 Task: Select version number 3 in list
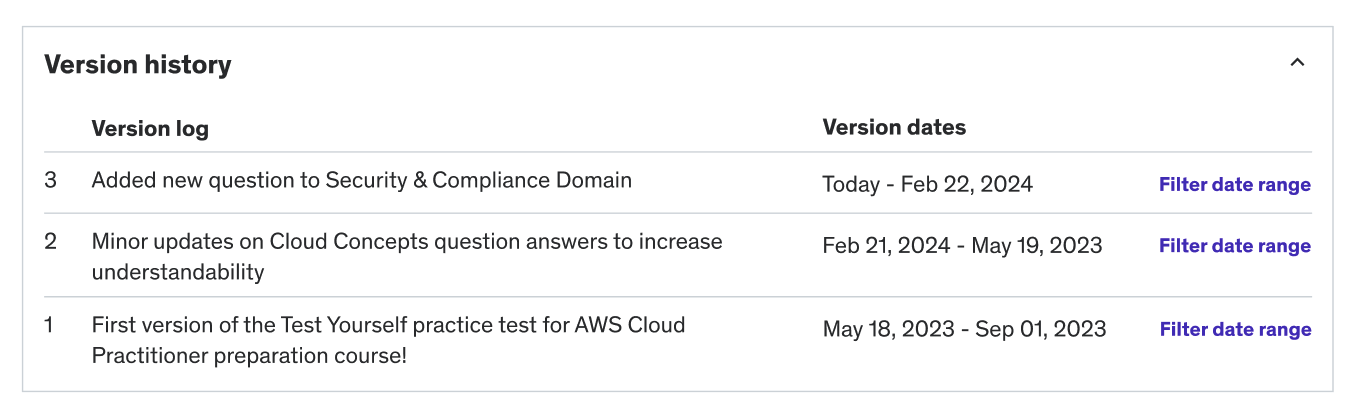50,181
